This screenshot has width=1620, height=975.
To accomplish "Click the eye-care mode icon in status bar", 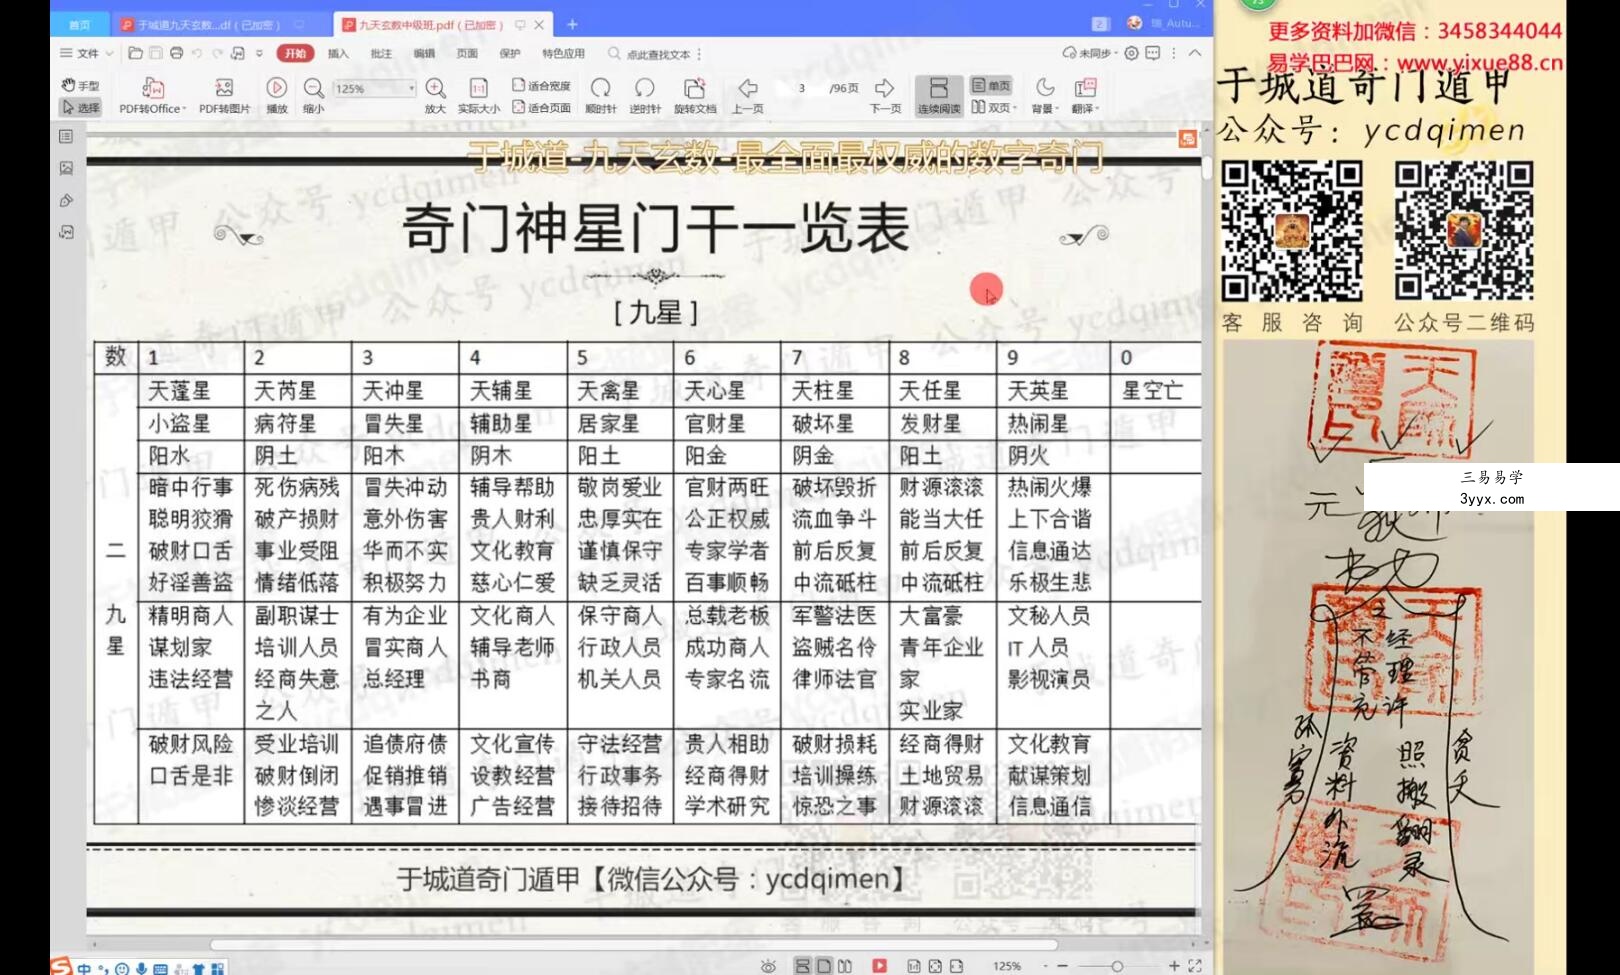I will click(768, 966).
